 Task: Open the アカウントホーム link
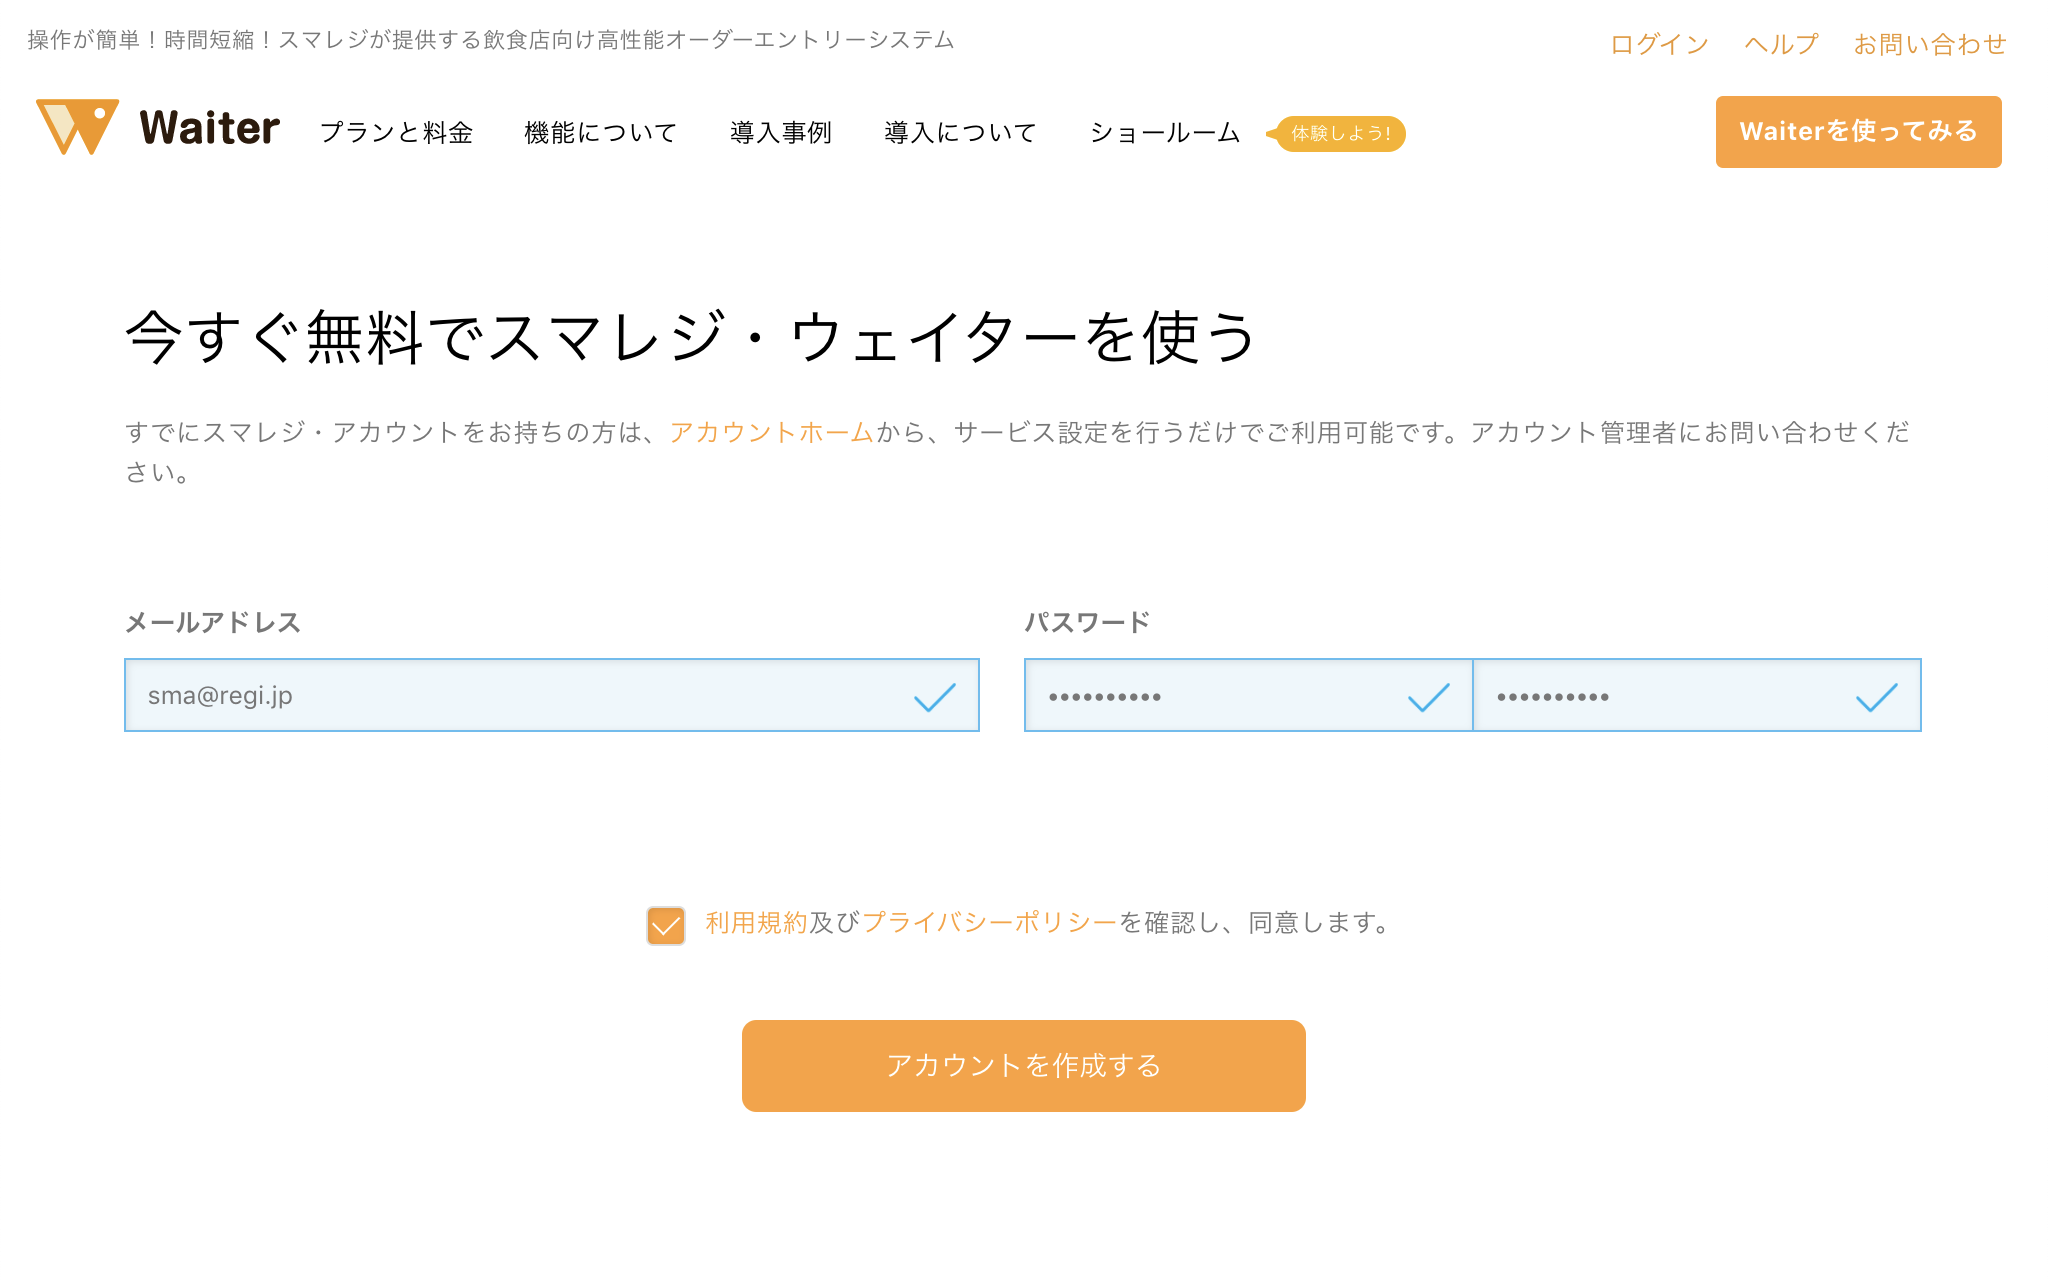click(x=771, y=432)
